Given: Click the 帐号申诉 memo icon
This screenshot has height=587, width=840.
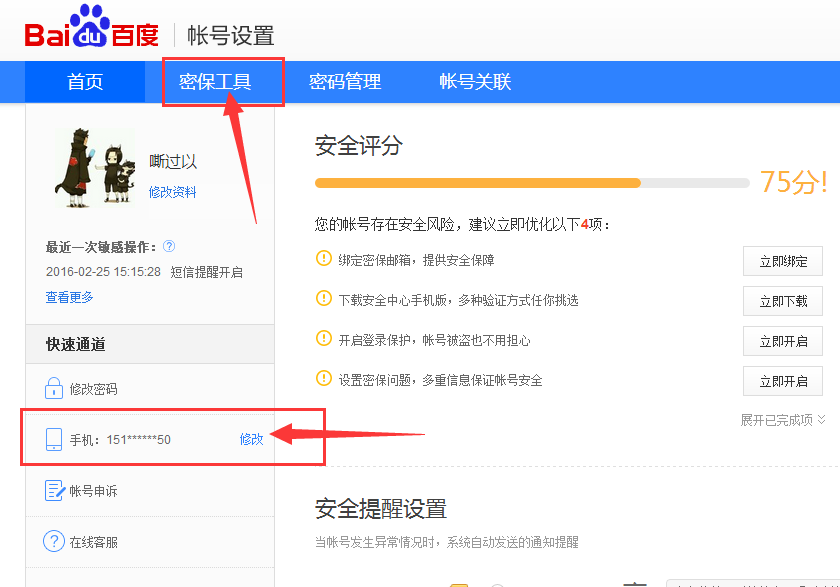Looking at the screenshot, I should tap(54, 490).
